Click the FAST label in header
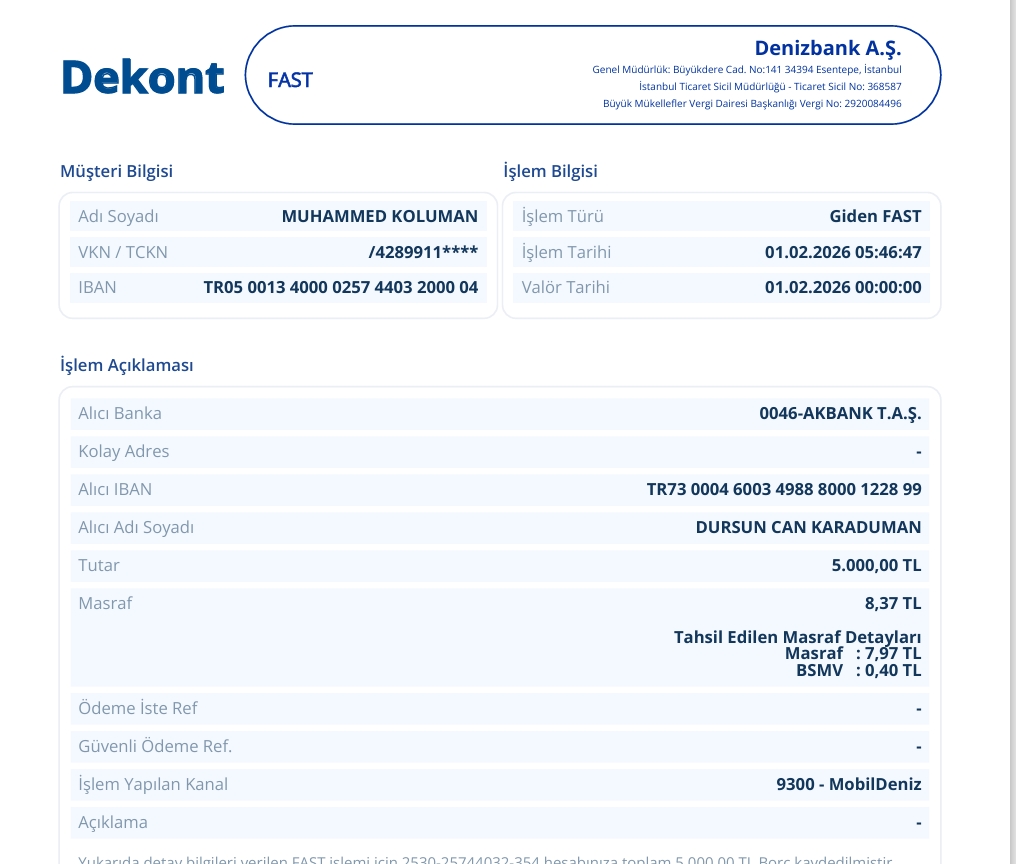1016x864 pixels. tap(290, 80)
